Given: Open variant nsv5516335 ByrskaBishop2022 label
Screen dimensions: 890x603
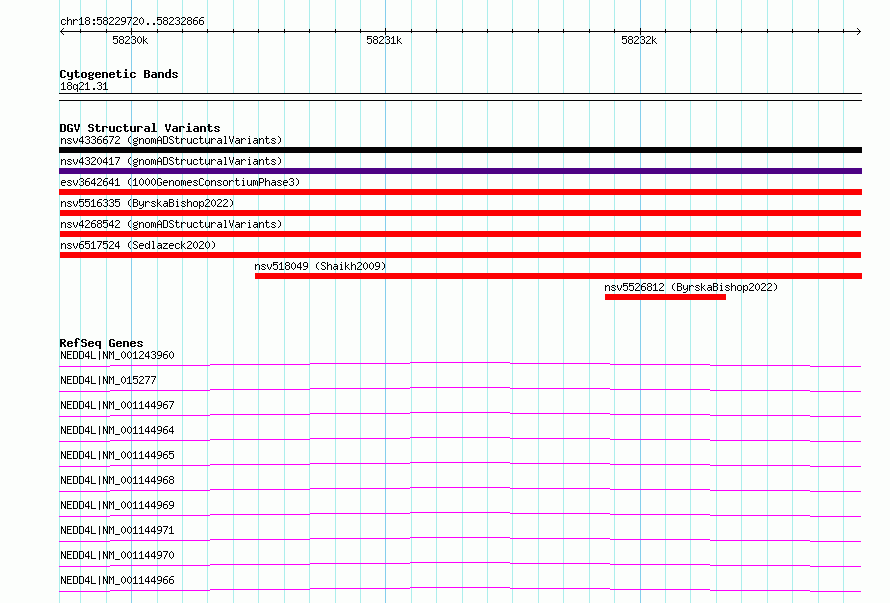Looking at the screenshot, I should point(147,203).
